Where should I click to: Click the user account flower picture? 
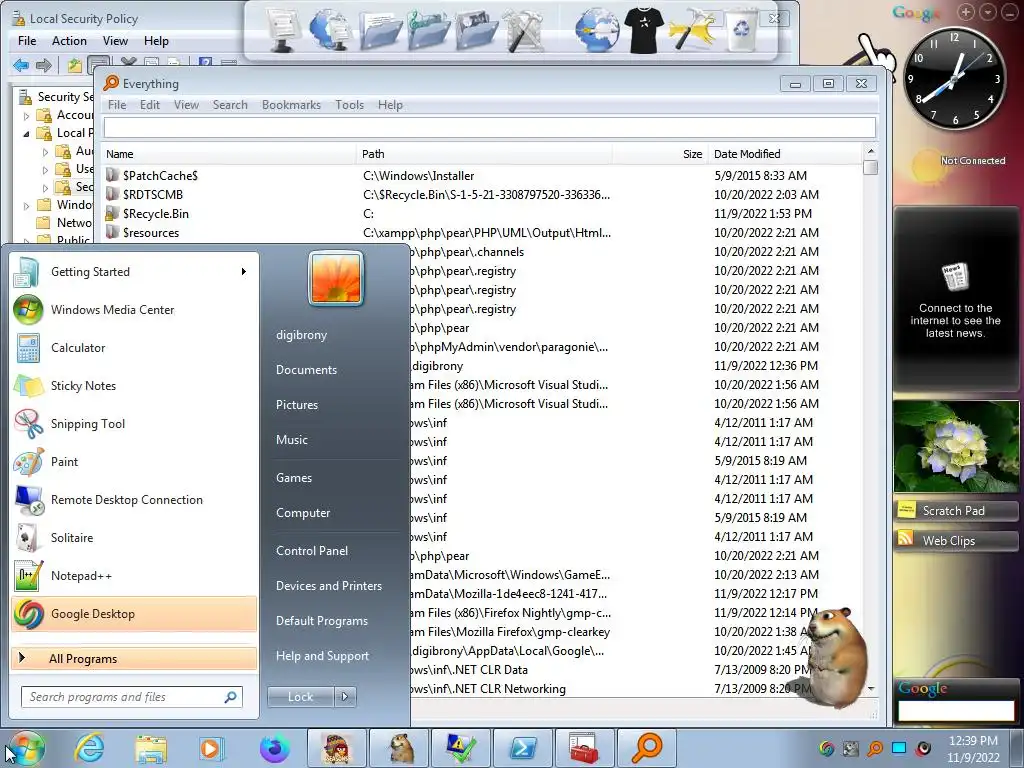(336, 278)
